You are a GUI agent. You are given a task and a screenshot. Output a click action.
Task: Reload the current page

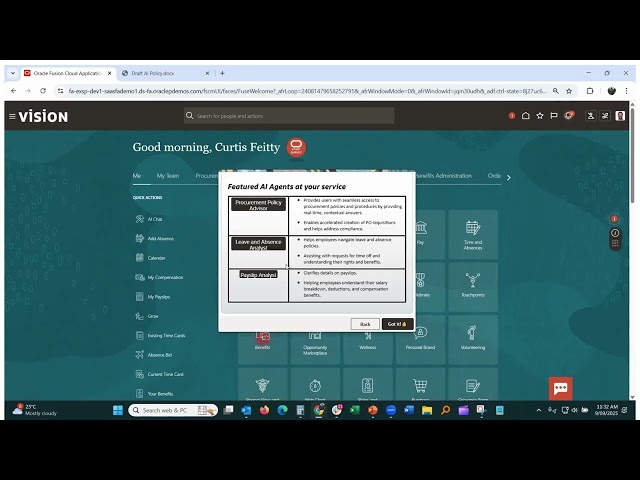(x=43, y=91)
